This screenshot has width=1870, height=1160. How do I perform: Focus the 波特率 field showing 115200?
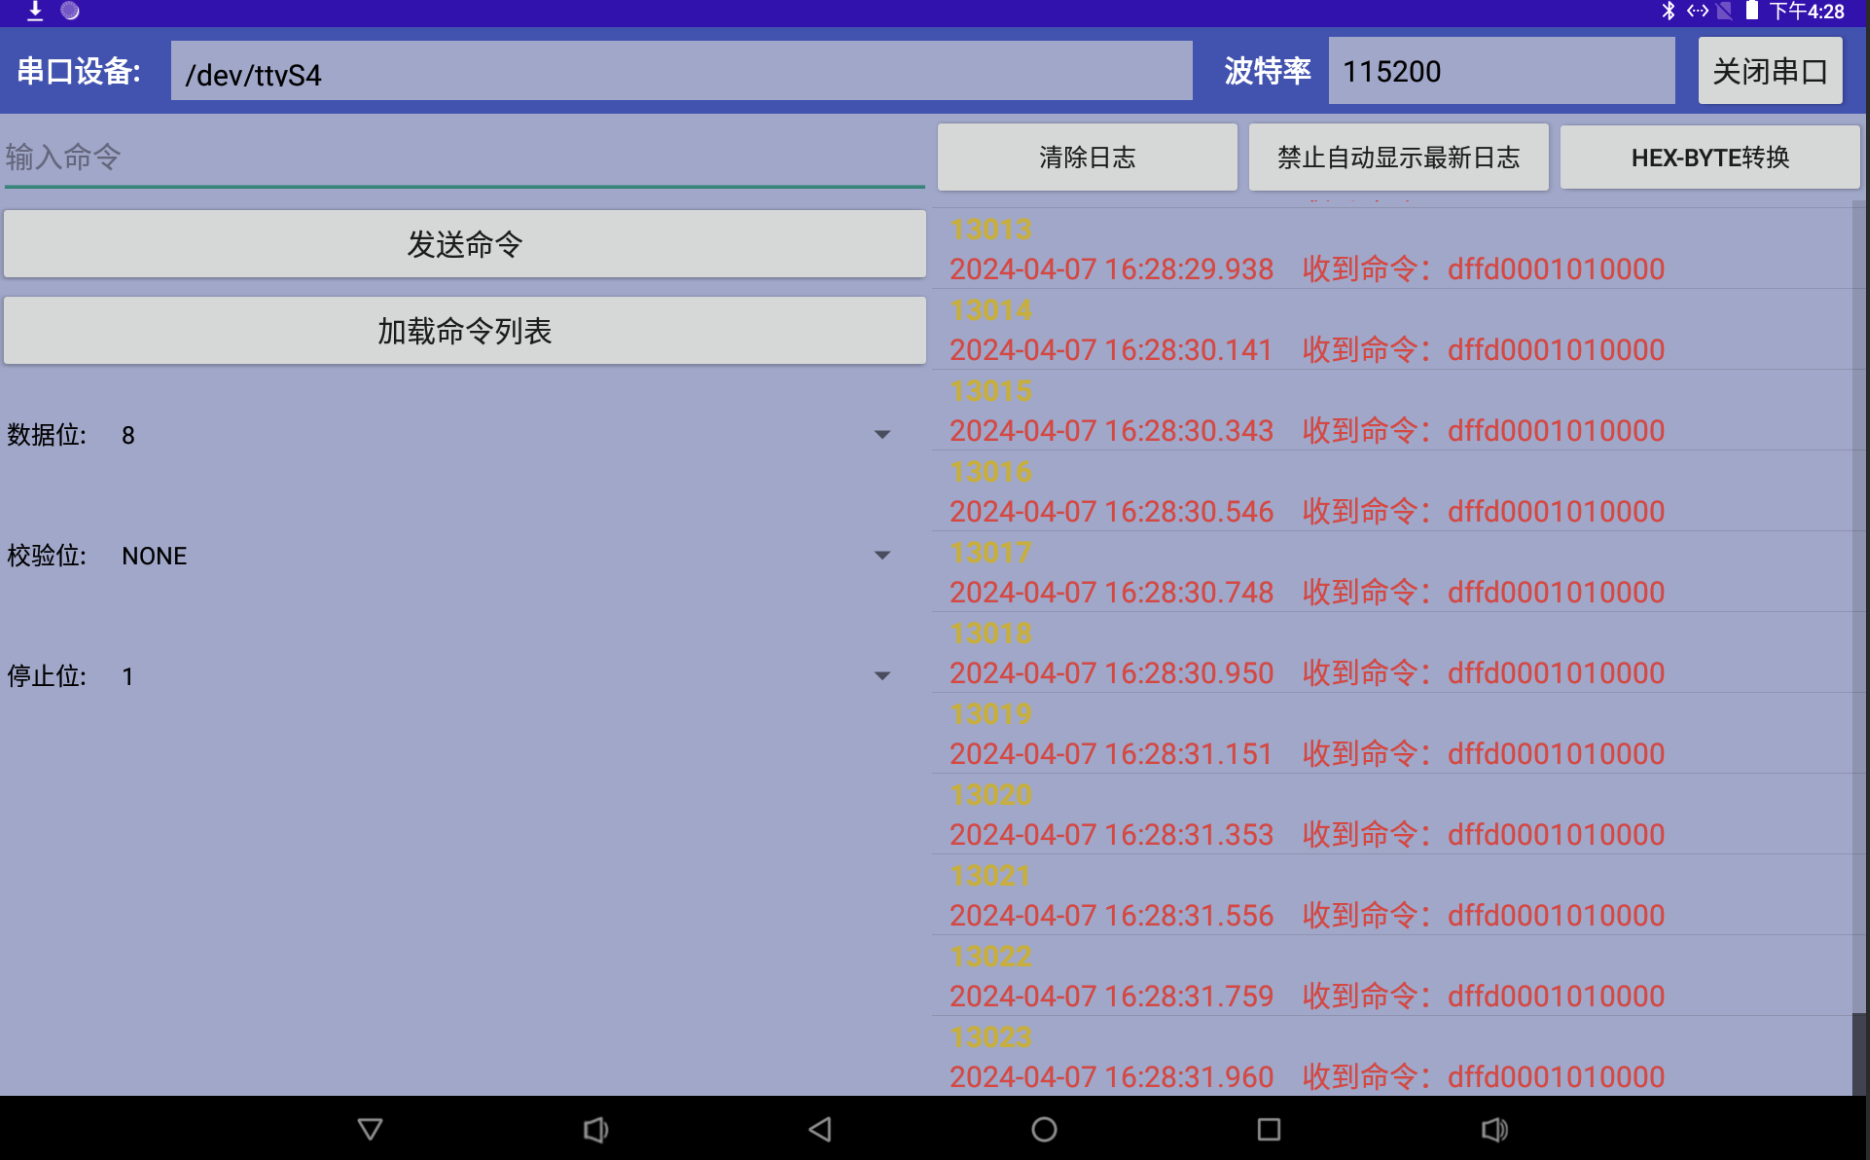click(x=1501, y=71)
